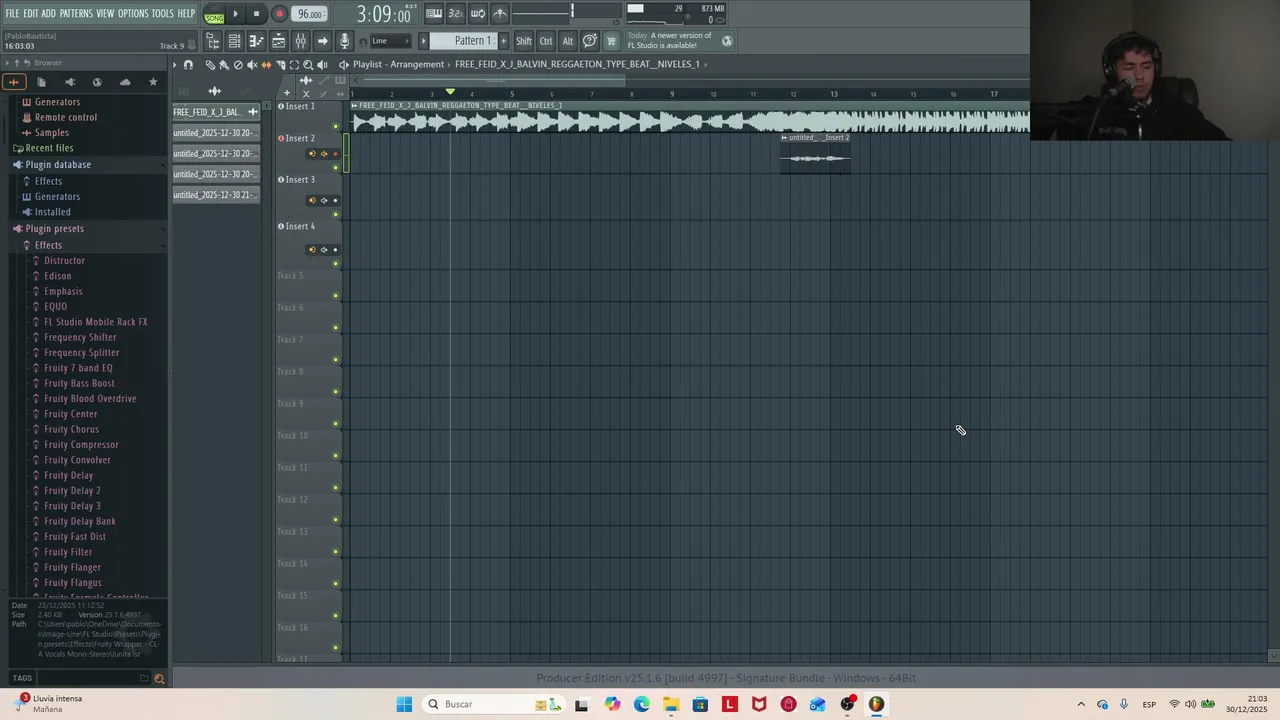This screenshot has width=1280, height=720.
Task: Toggle the PAT/SONG mode switch
Action: 214,14
